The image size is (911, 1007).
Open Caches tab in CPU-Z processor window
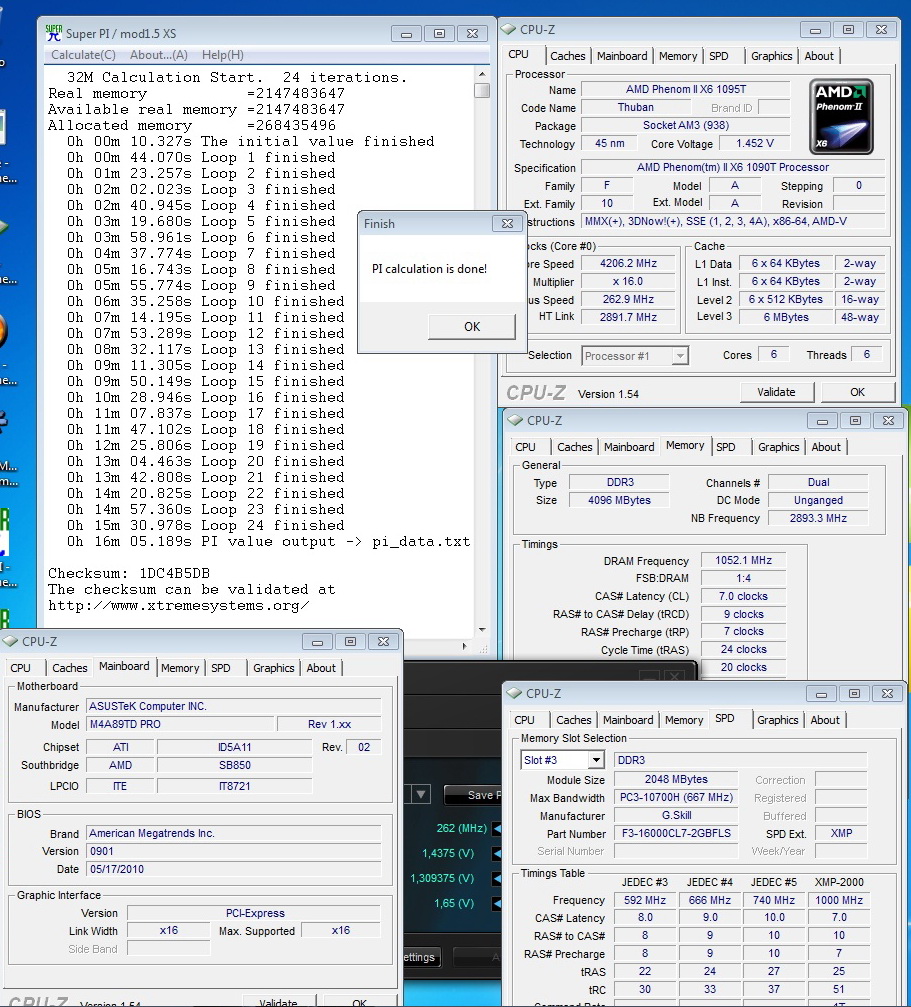[568, 56]
